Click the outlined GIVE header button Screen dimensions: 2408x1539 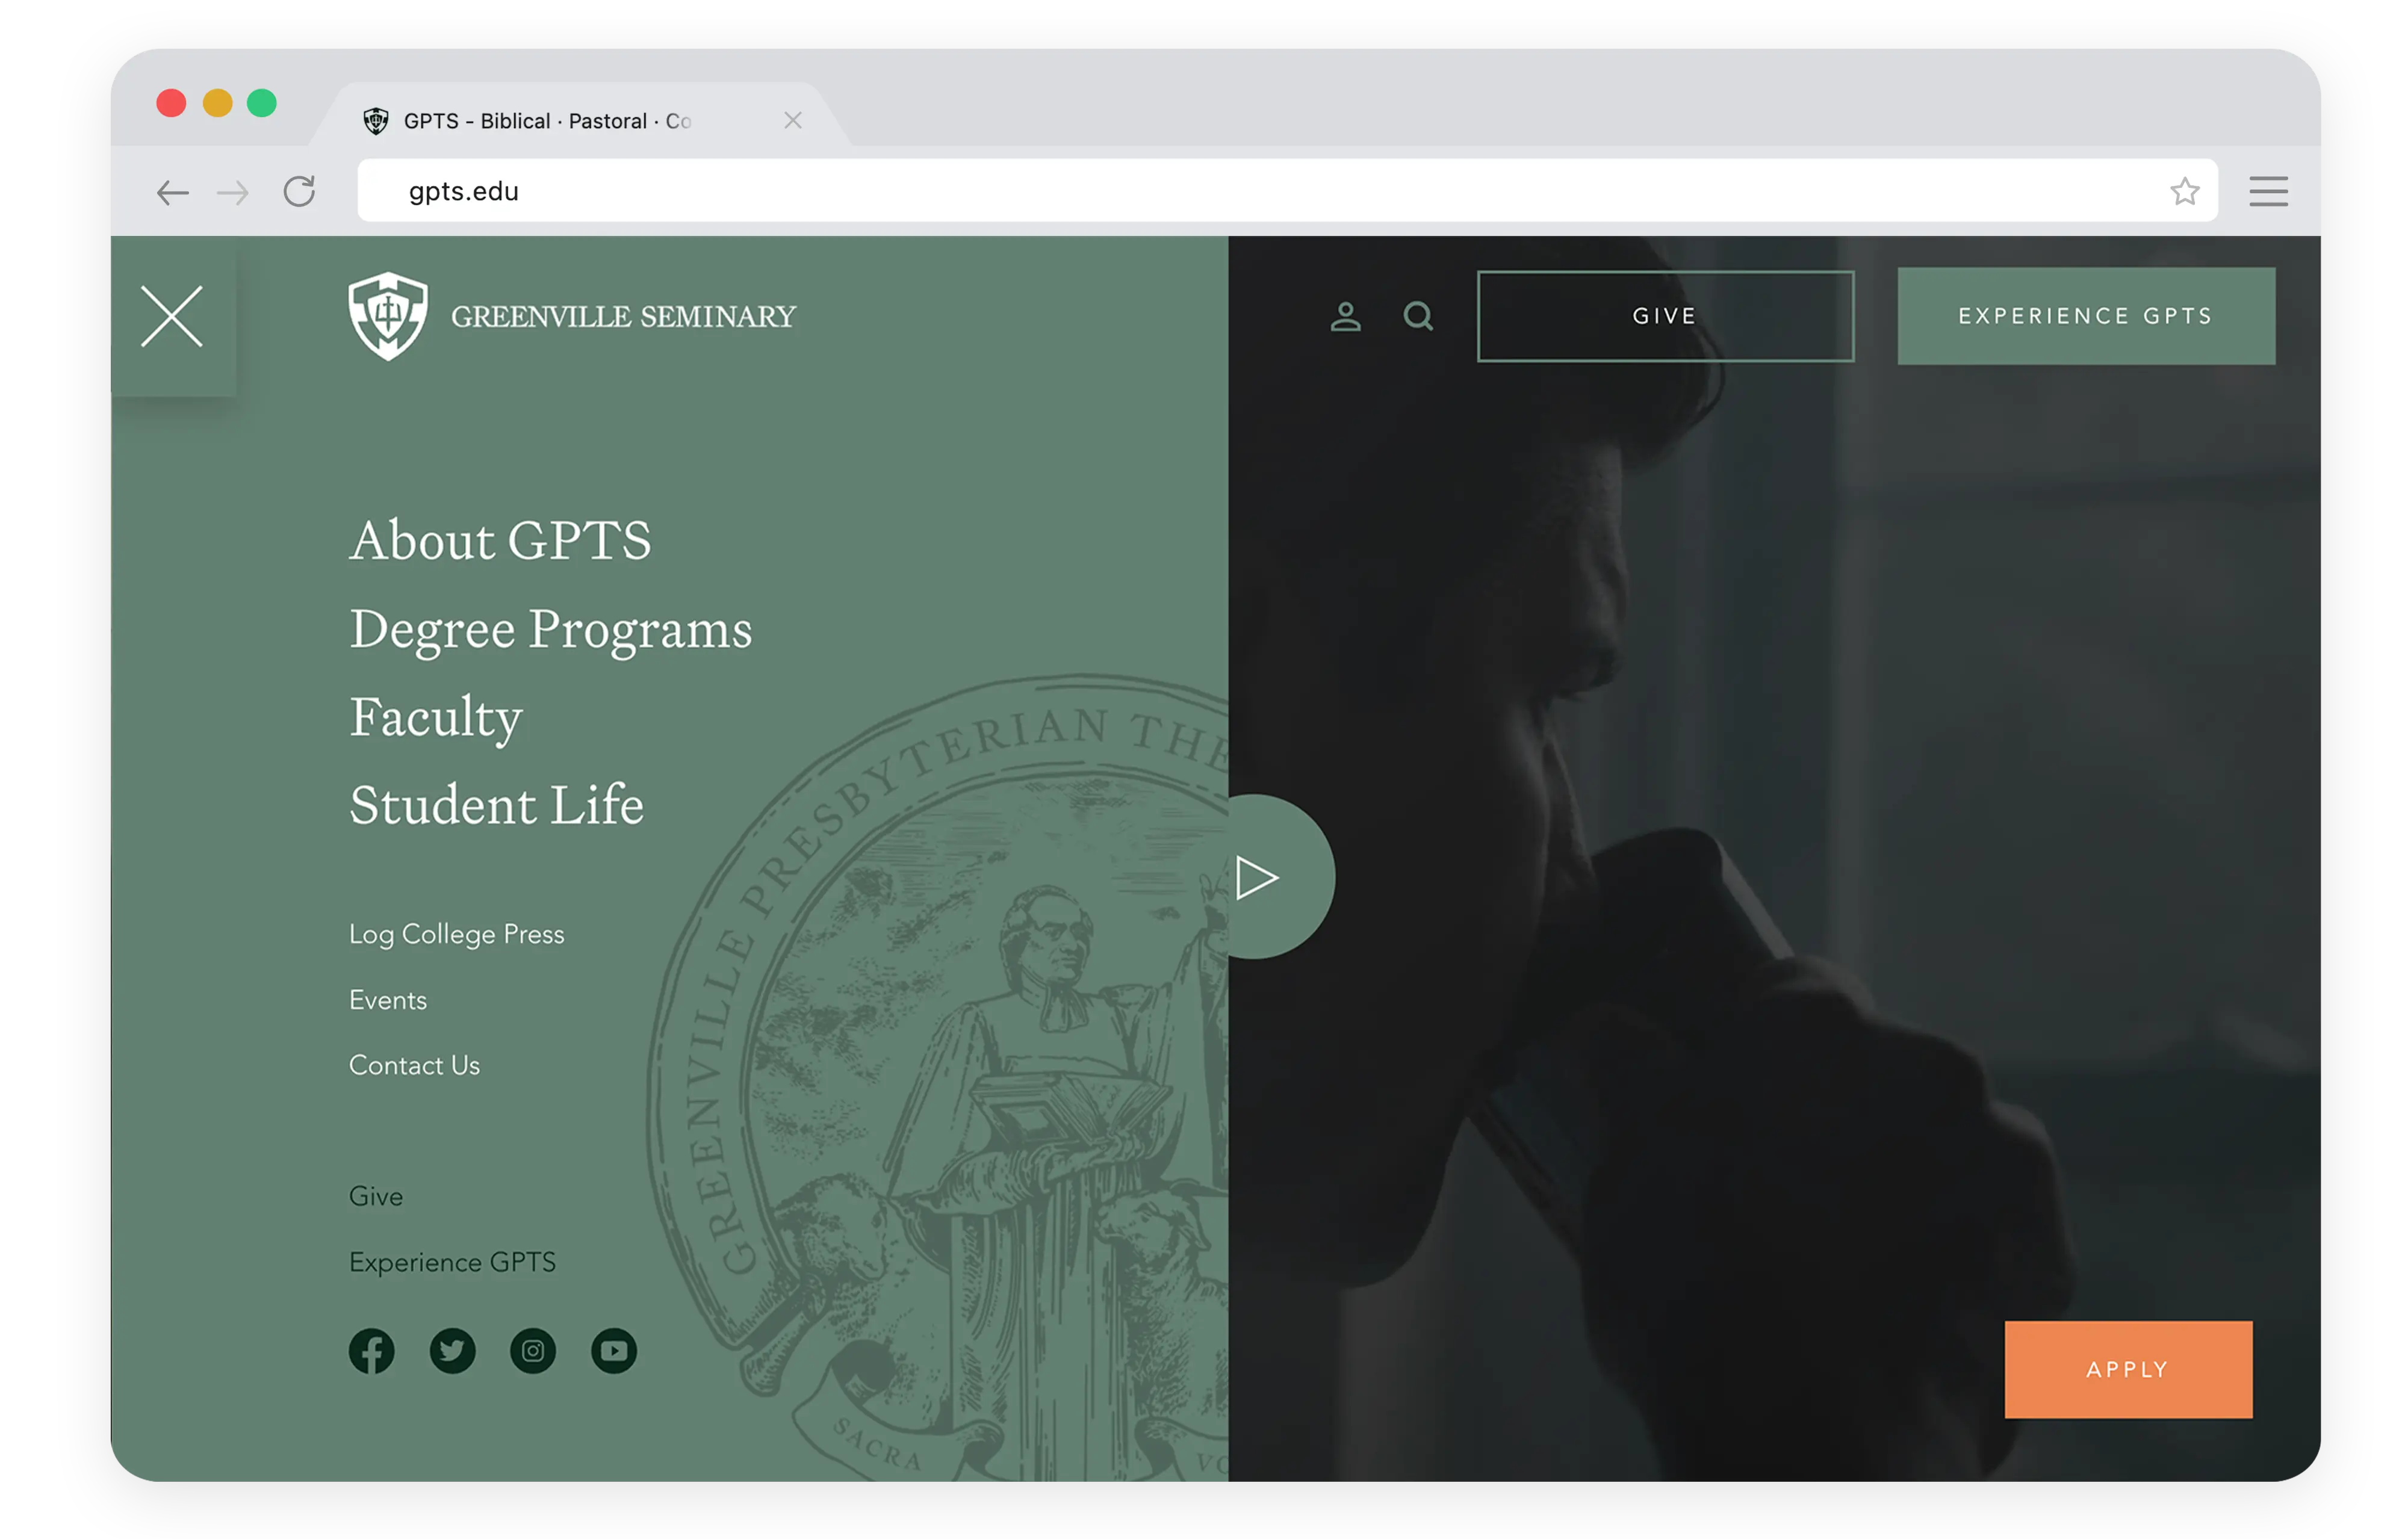pyautogui.click(x=1665, y=316)
